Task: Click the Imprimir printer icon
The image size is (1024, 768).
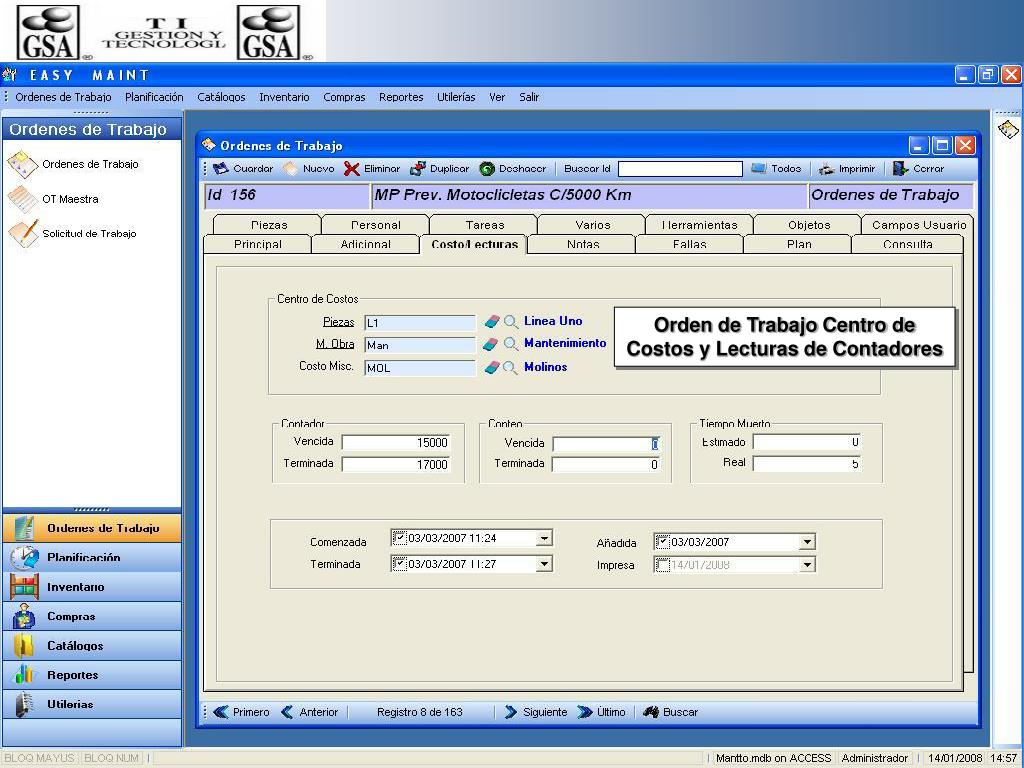Action: [826, 168]
